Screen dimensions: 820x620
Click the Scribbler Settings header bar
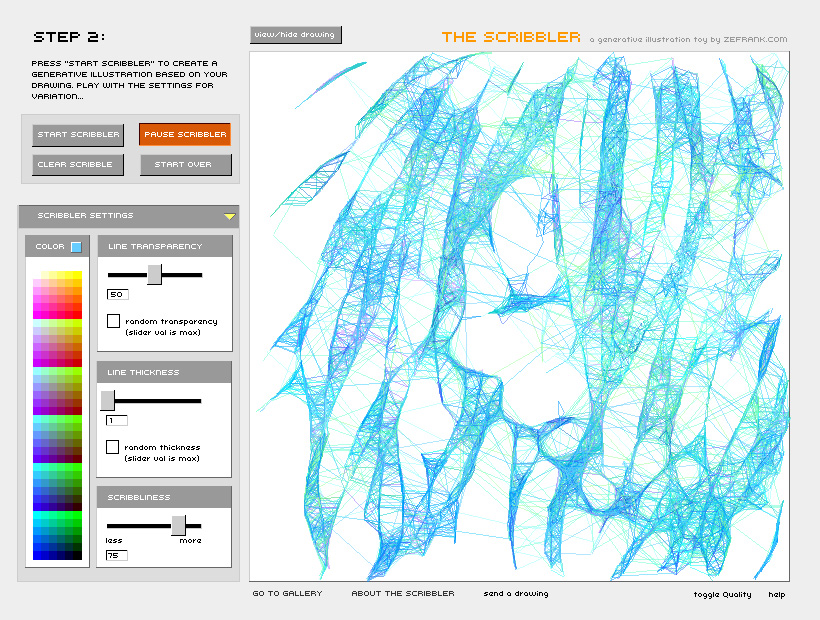[x=120, y=216]
